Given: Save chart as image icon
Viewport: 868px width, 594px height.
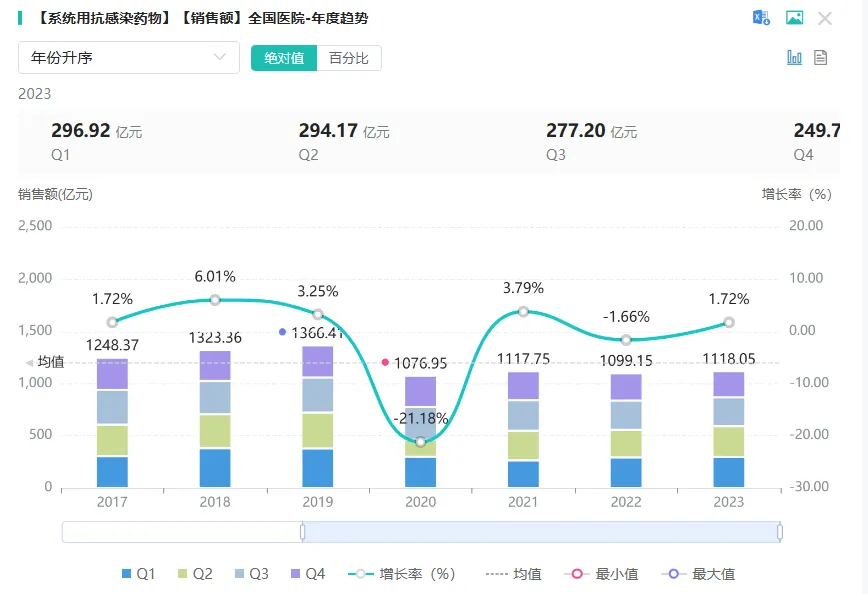Looking at the screenshot, I should (794, 18).
